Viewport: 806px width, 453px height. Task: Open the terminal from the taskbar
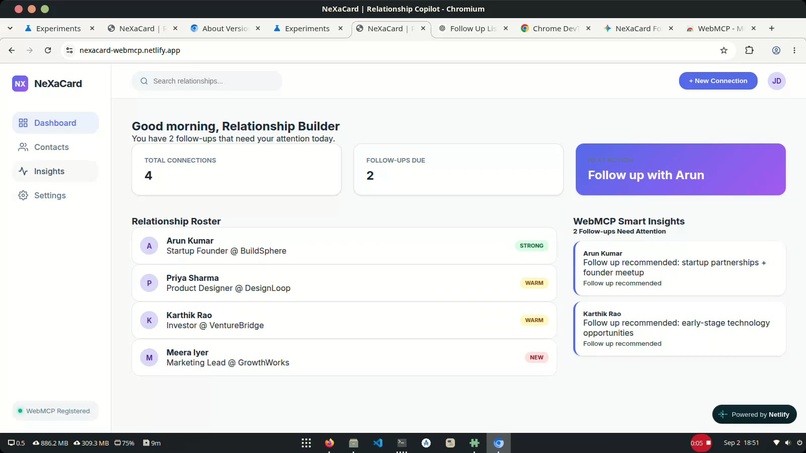[402, 443]
